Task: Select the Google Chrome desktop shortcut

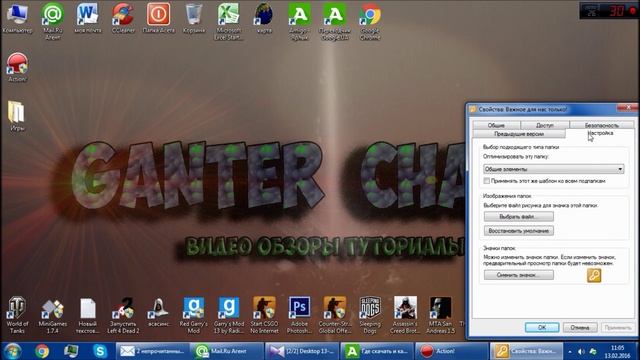Action: coord(370,21)
